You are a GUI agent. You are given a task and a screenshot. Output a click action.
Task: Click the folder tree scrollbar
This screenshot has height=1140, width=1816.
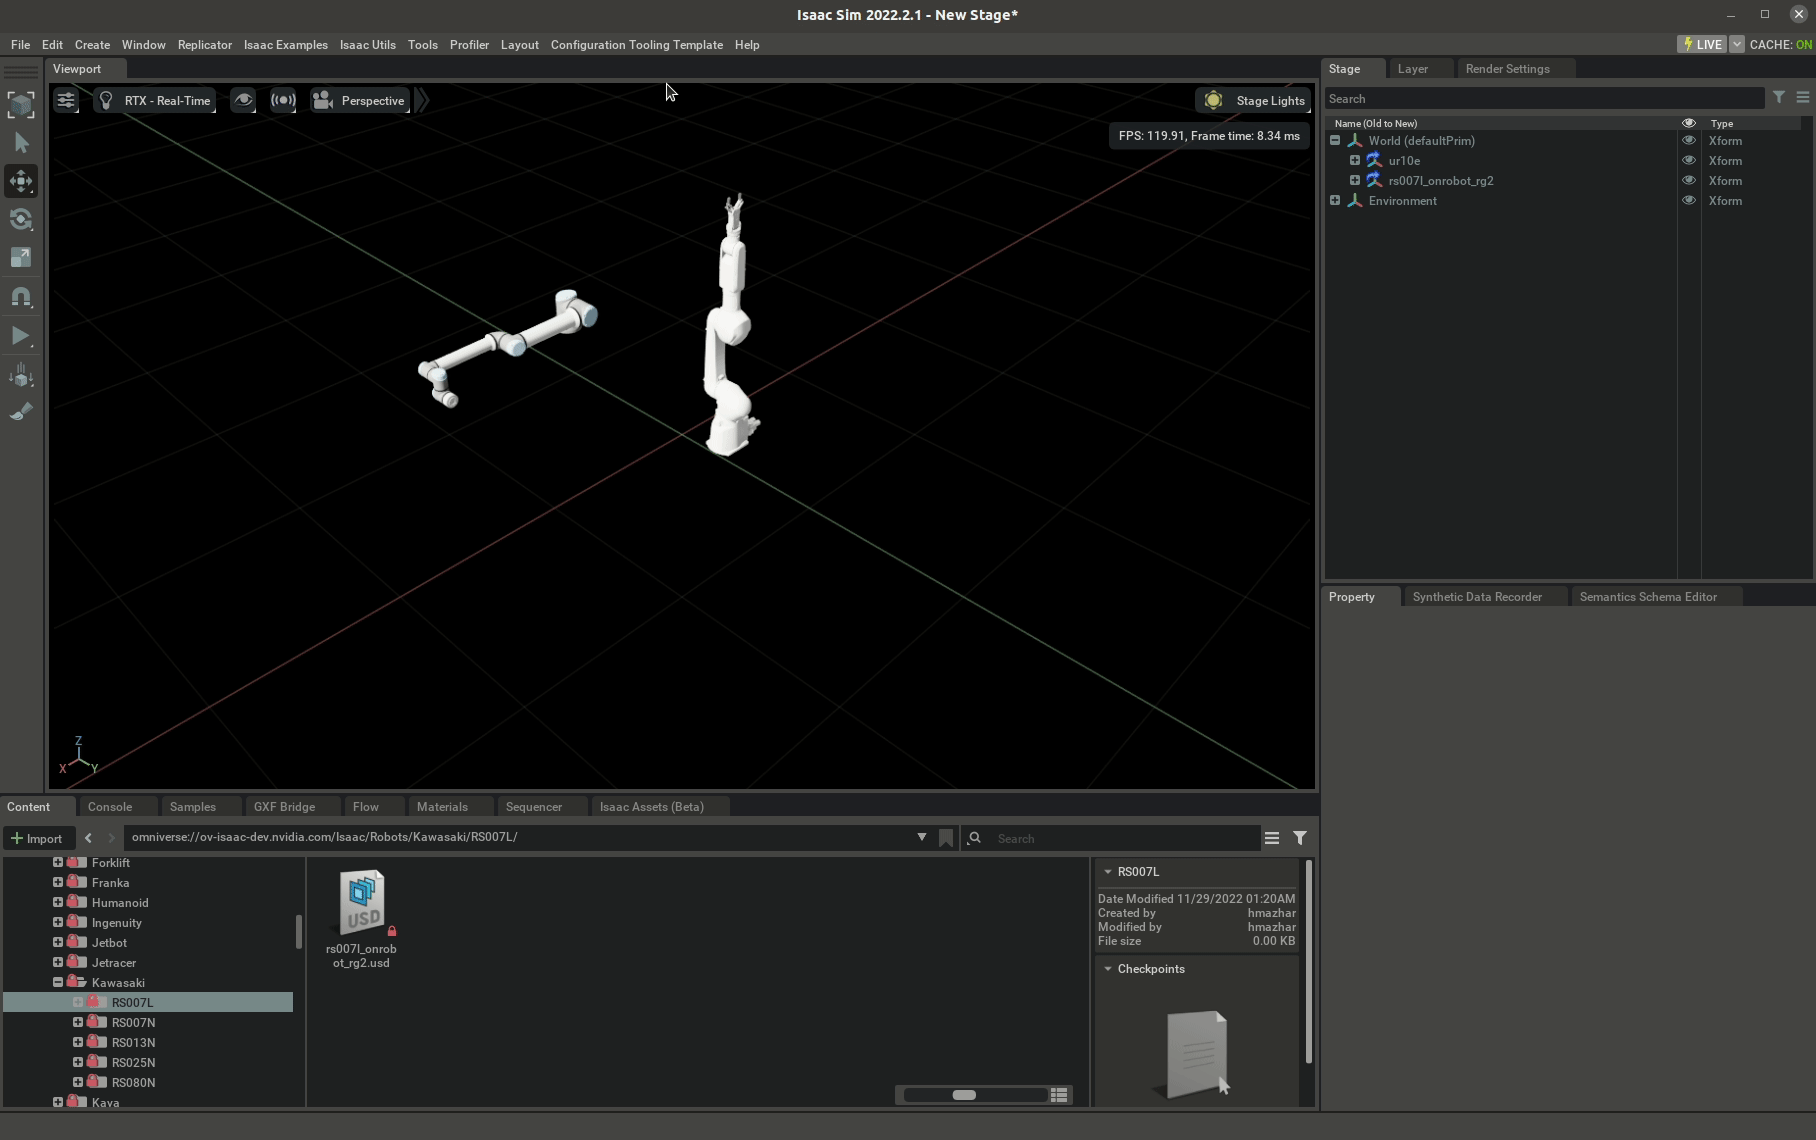[x=299, y=932]
